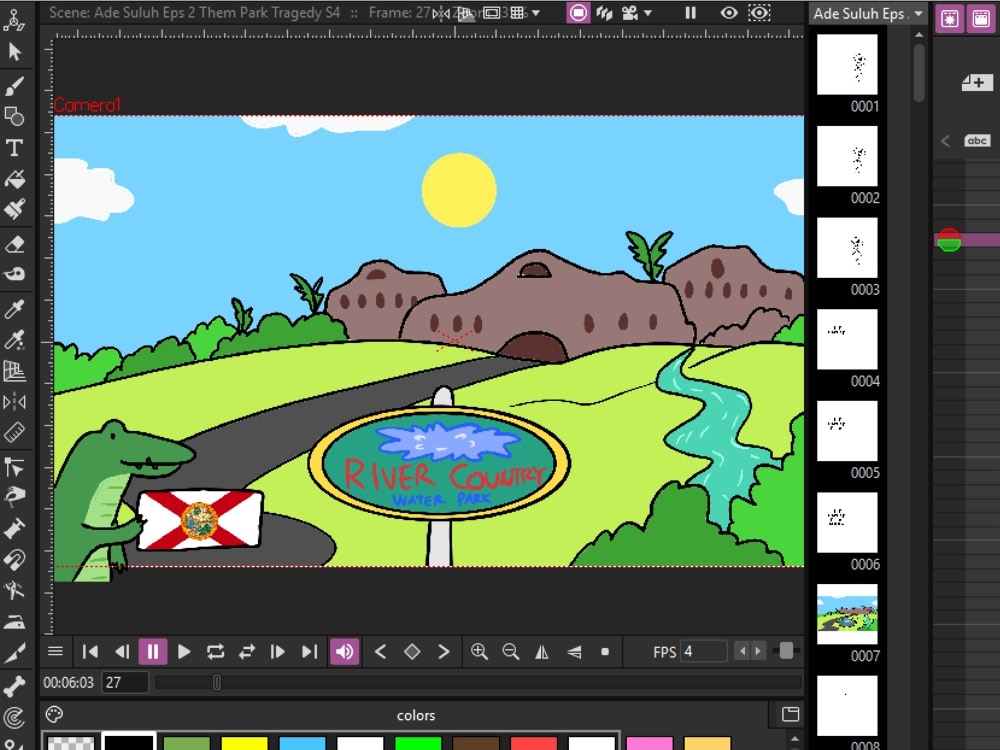Select the Skeleton bone tool
The height and width of the screenshot is (750, 1000).
[14, 687]
